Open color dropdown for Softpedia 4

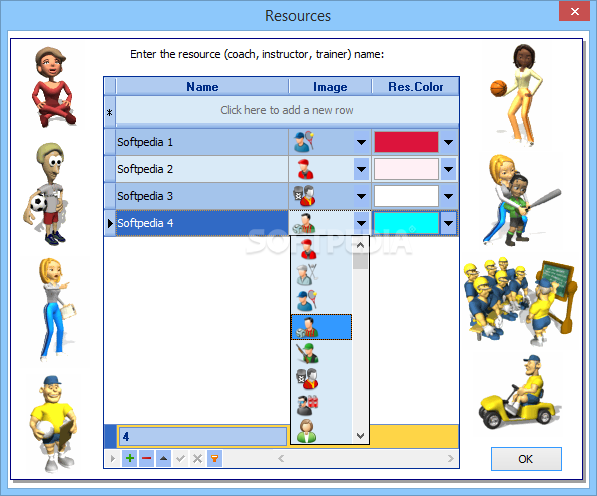[x=449, y=223]
